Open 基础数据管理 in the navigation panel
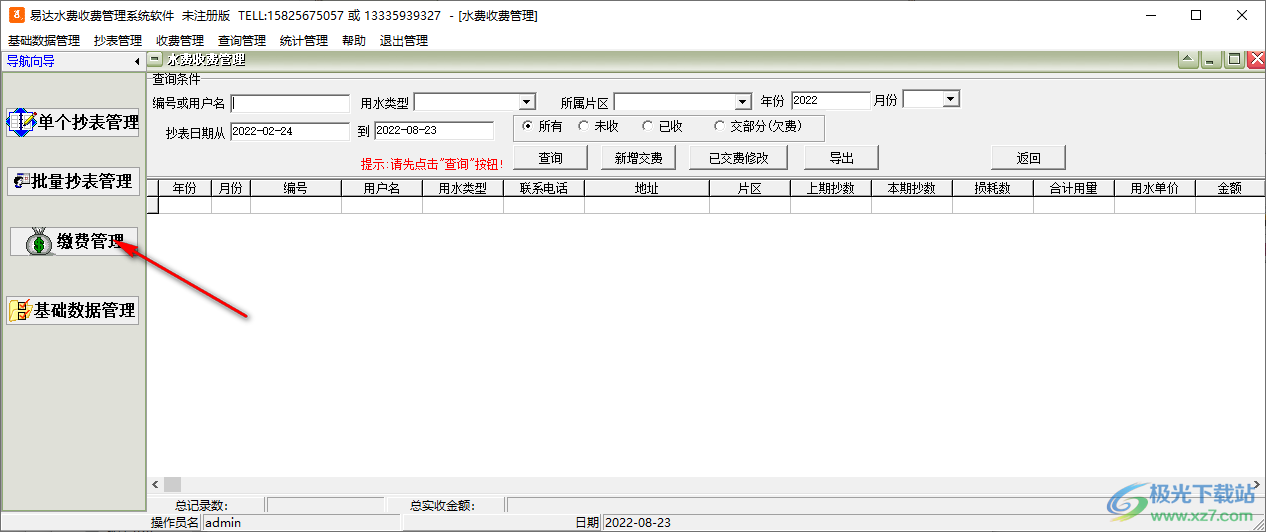 tap(73, 310)
